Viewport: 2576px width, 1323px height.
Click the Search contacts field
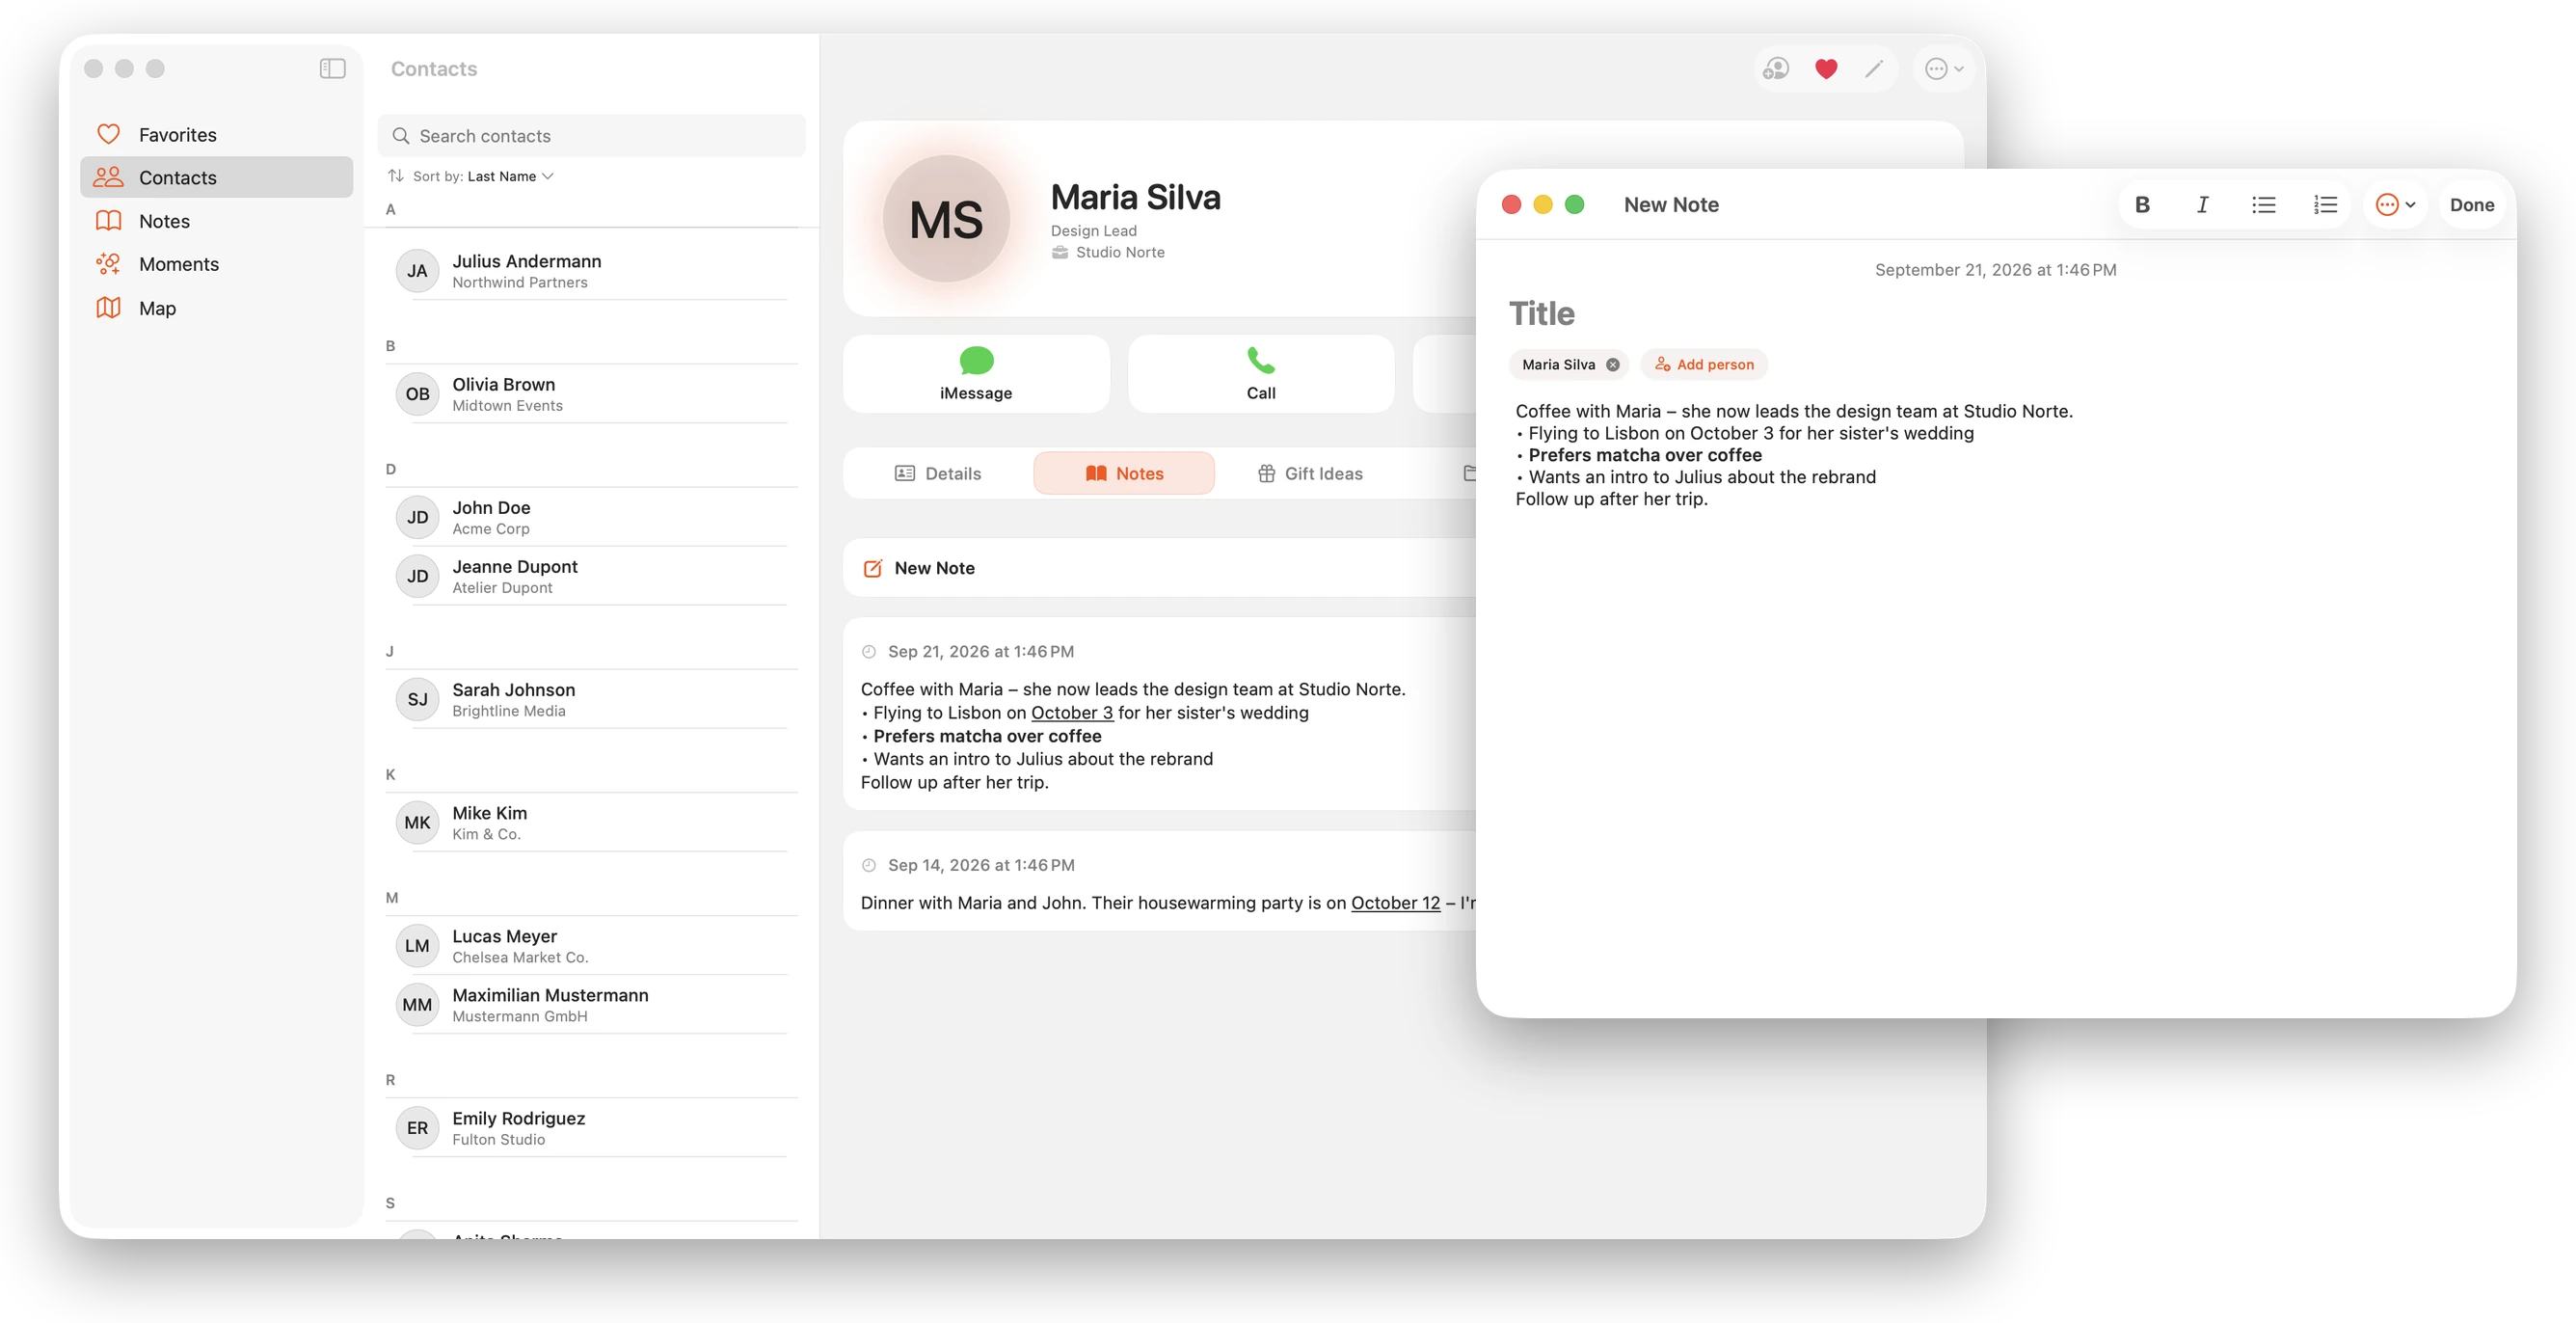591,135
